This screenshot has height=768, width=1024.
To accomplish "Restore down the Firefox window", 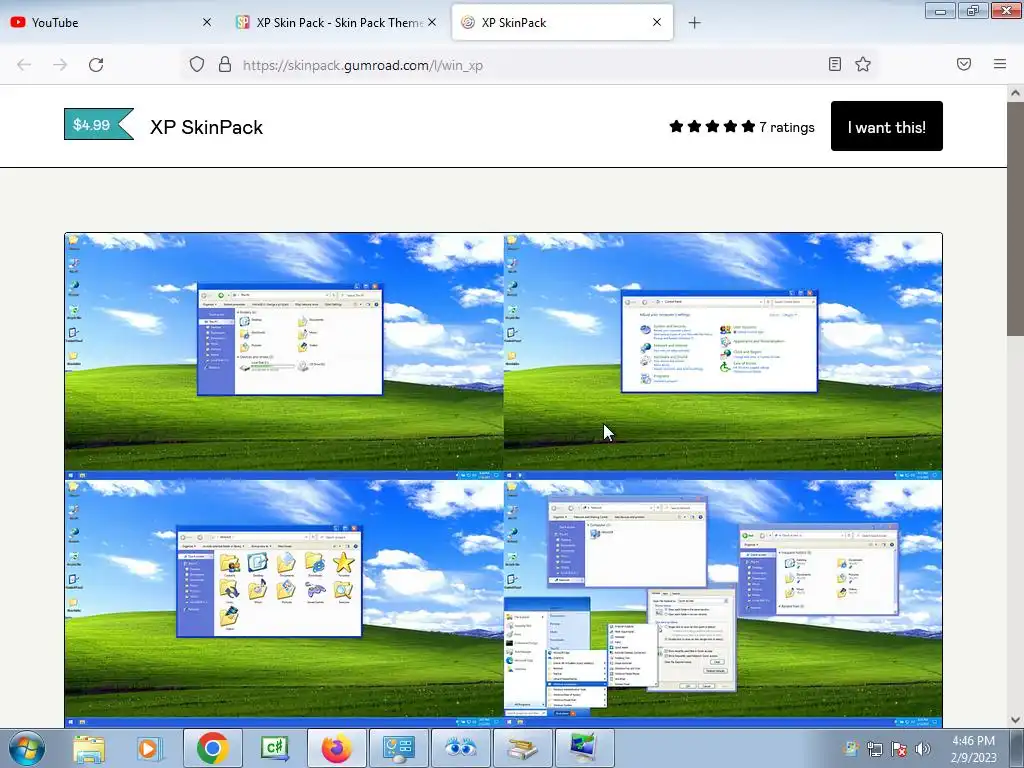I will point(973,10).
